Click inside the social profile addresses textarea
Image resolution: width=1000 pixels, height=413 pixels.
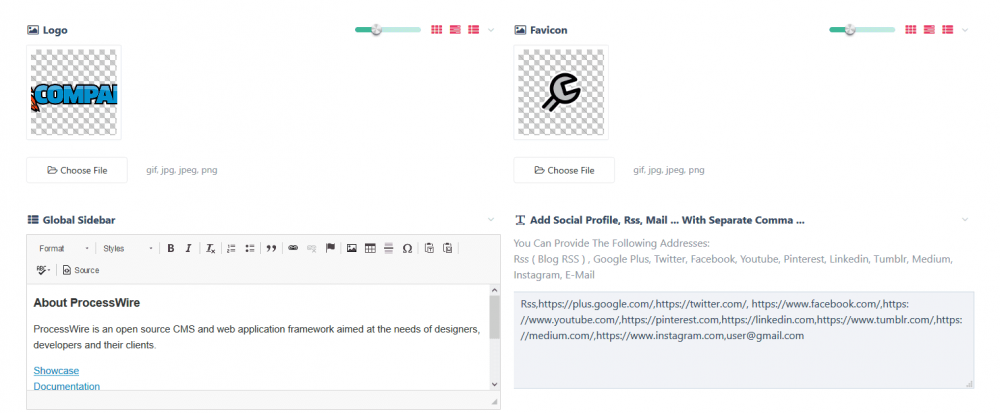tap(744, 340)
